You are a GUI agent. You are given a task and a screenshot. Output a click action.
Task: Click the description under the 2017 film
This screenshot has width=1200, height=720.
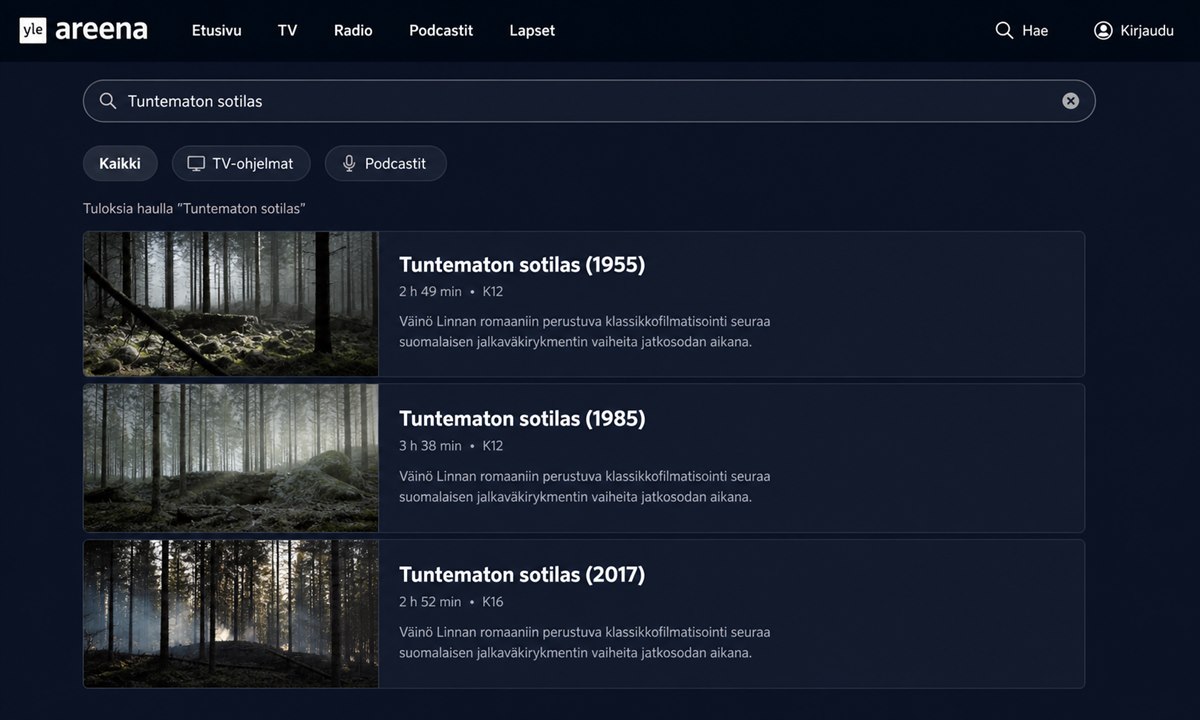(x=585, y=642)
